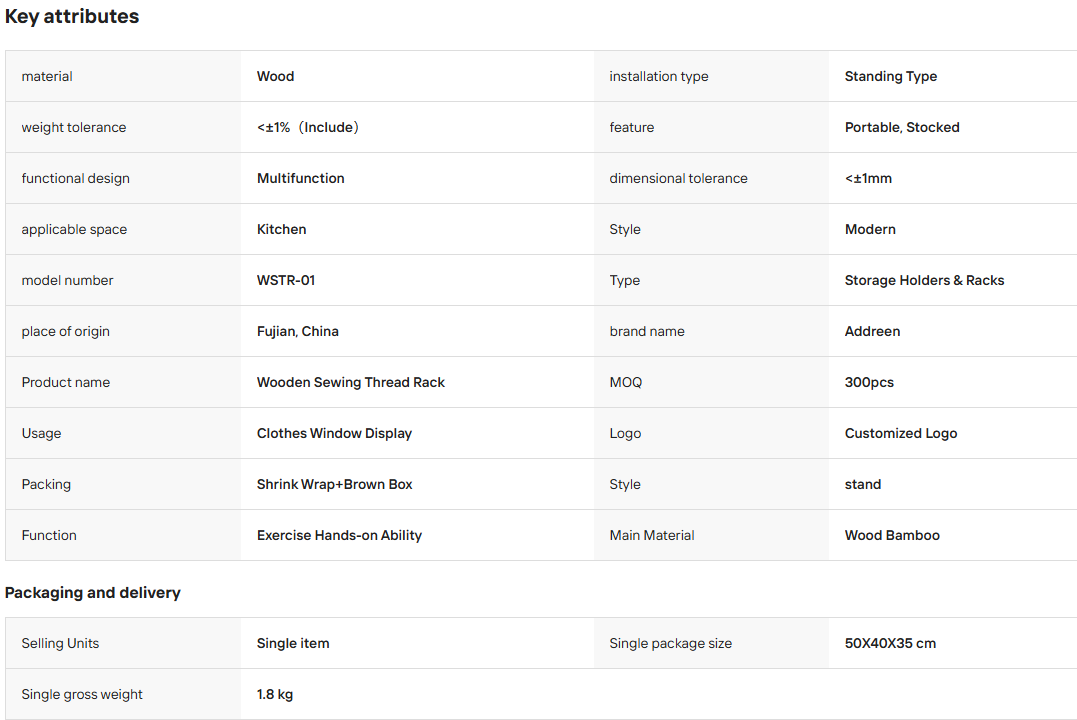Viewport: 1077px width, 720px height.
Task: Click the 300pcs MOQ value
Action: (x=869, y=382)
